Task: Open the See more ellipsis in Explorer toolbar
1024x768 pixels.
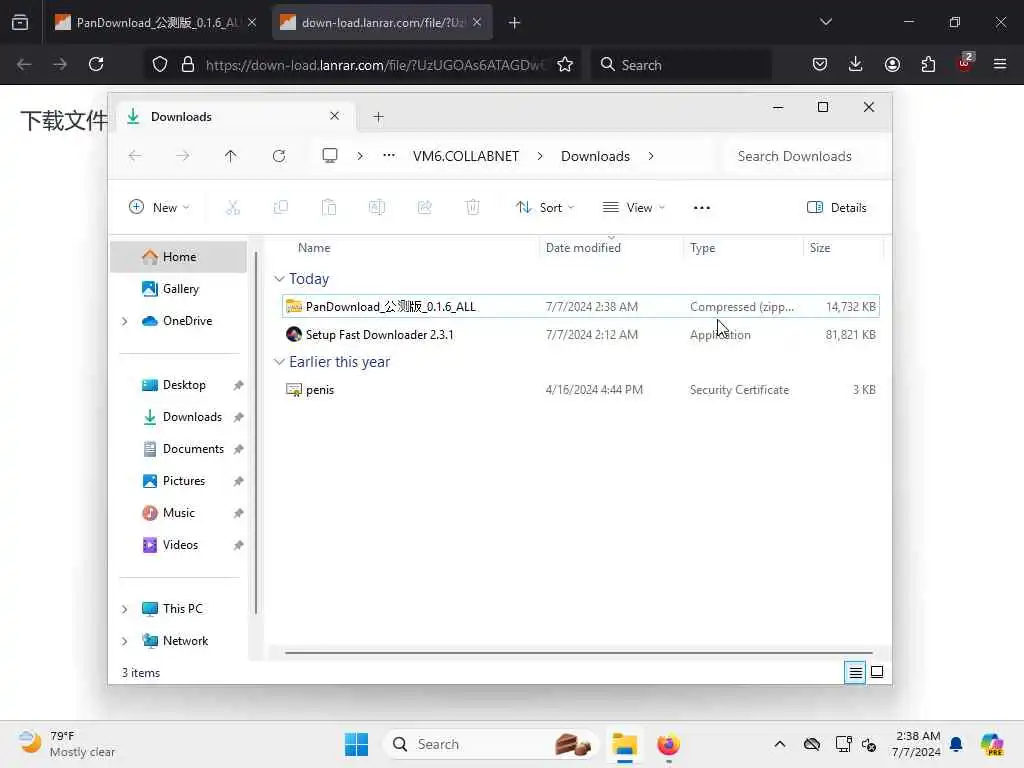Action: (x=701, y=208)
